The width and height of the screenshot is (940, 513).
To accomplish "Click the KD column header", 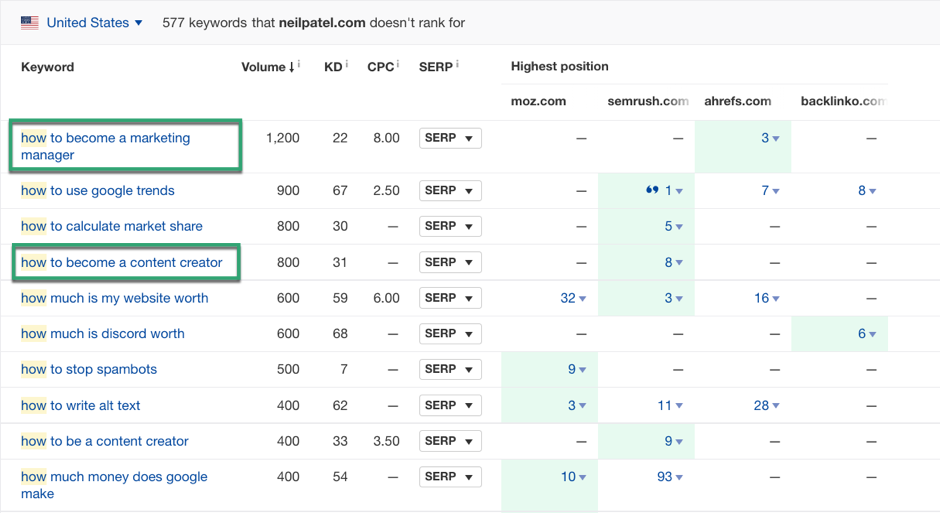I will pos(333,67).
